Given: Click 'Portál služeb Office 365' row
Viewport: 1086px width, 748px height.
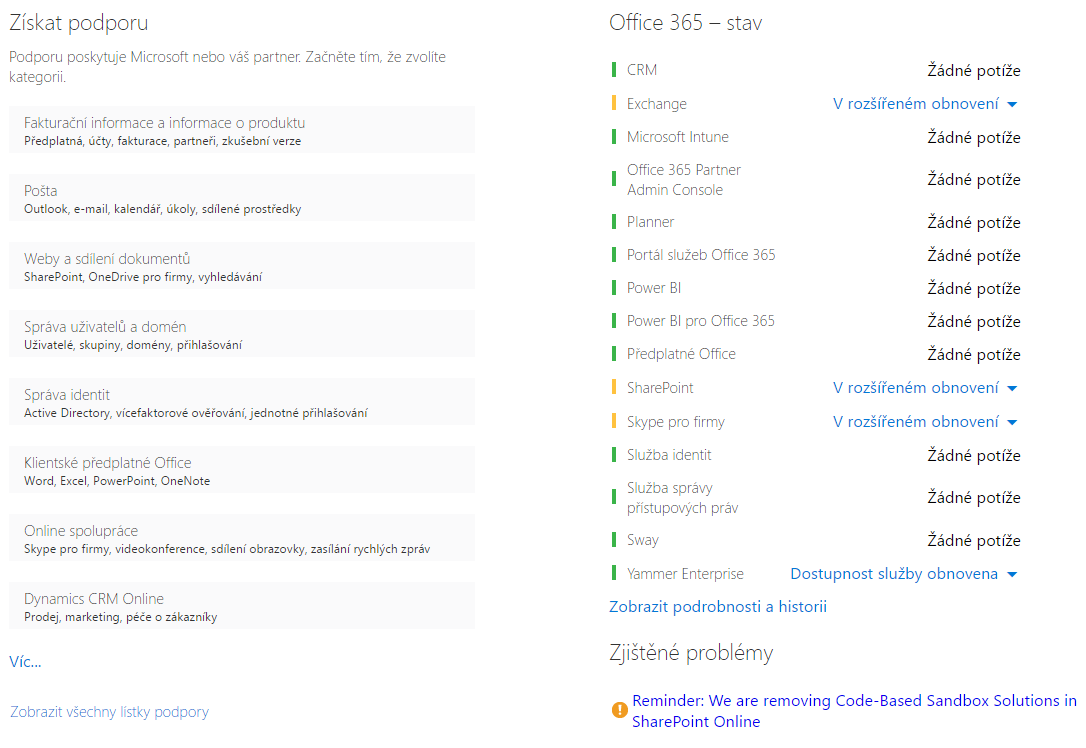Looking at the screenshot, I should click(x=817, y=255).
